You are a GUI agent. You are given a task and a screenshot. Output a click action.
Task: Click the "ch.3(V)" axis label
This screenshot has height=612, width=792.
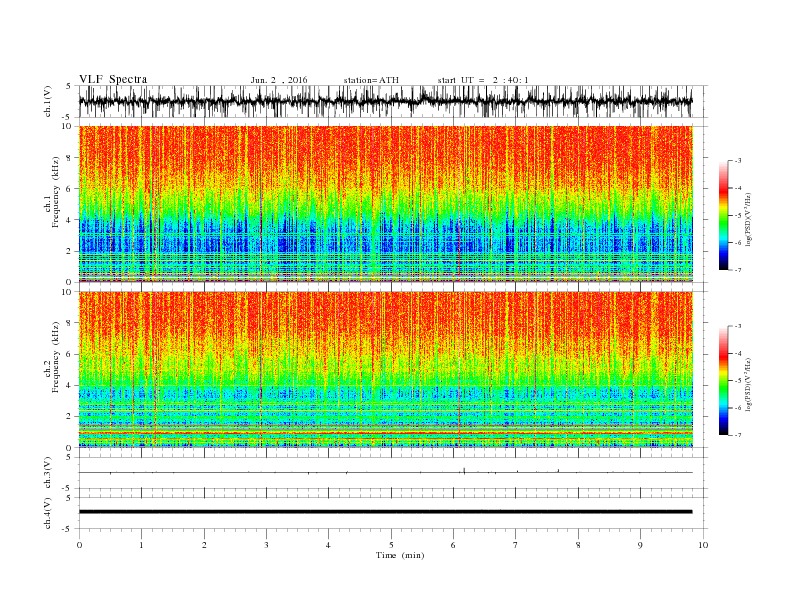click(x=48, y=473)
